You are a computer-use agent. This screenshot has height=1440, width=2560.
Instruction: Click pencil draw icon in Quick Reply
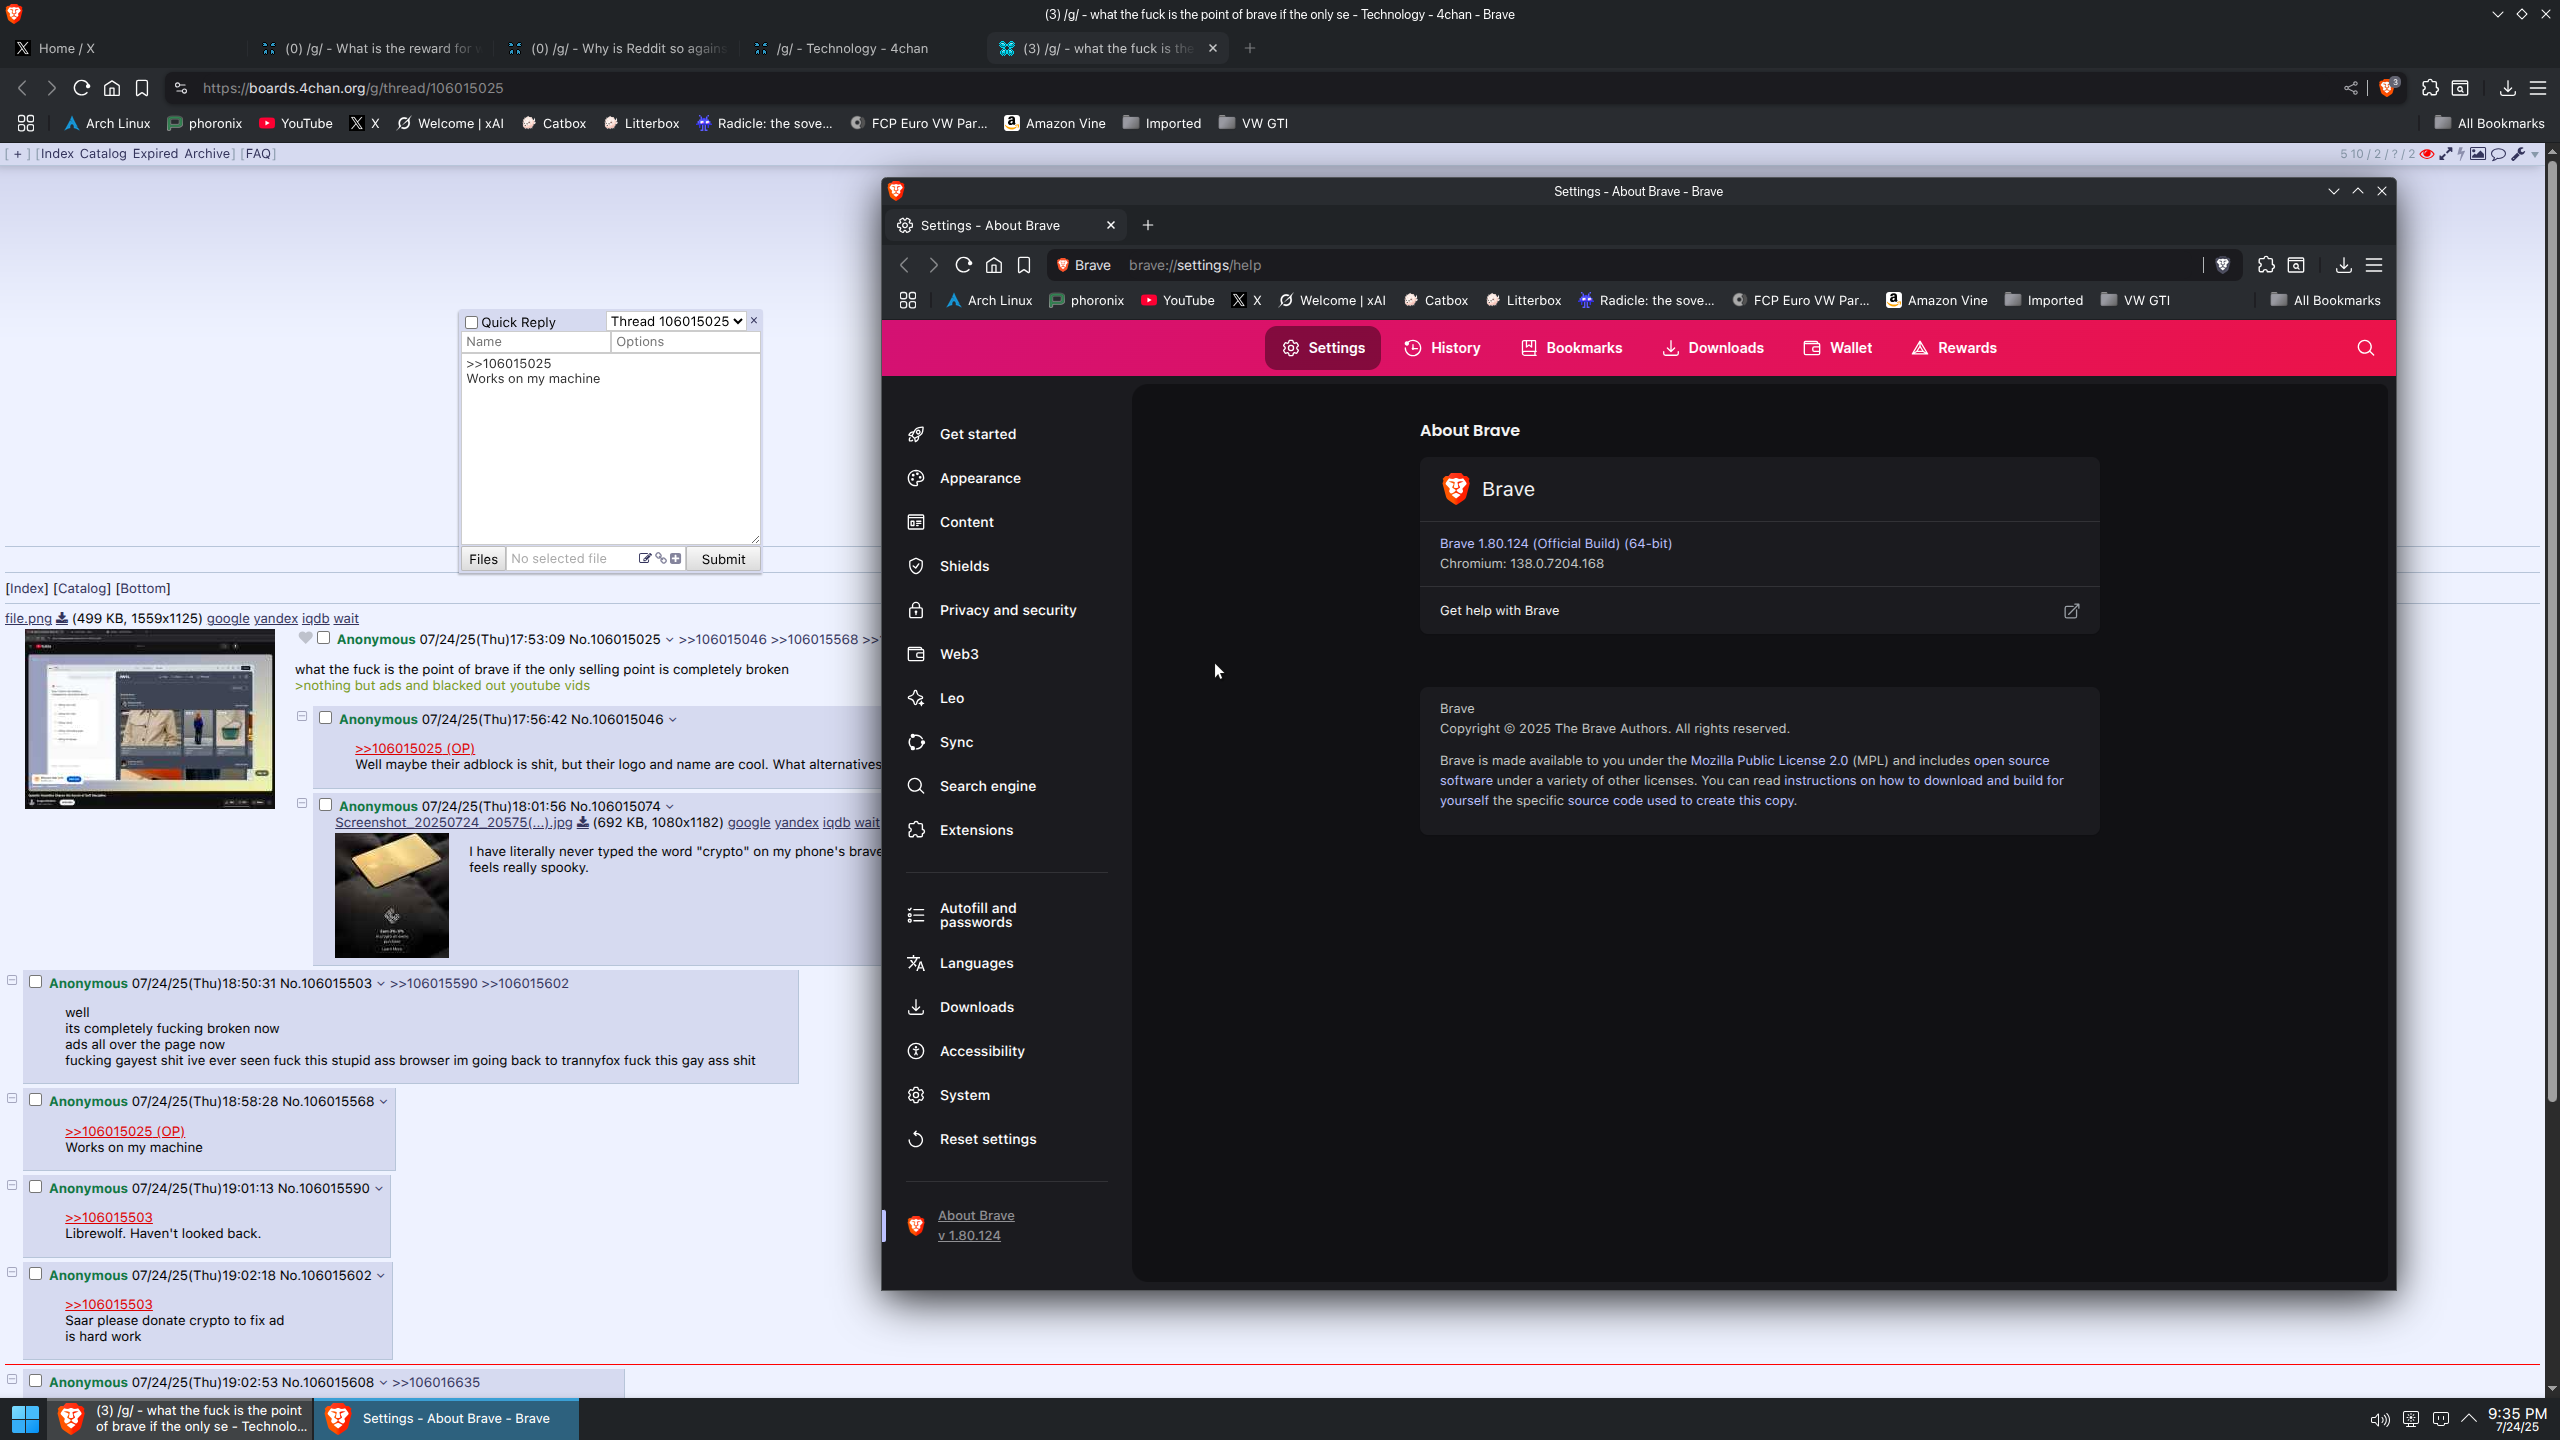pyautogui.click(x=645, y=559)
